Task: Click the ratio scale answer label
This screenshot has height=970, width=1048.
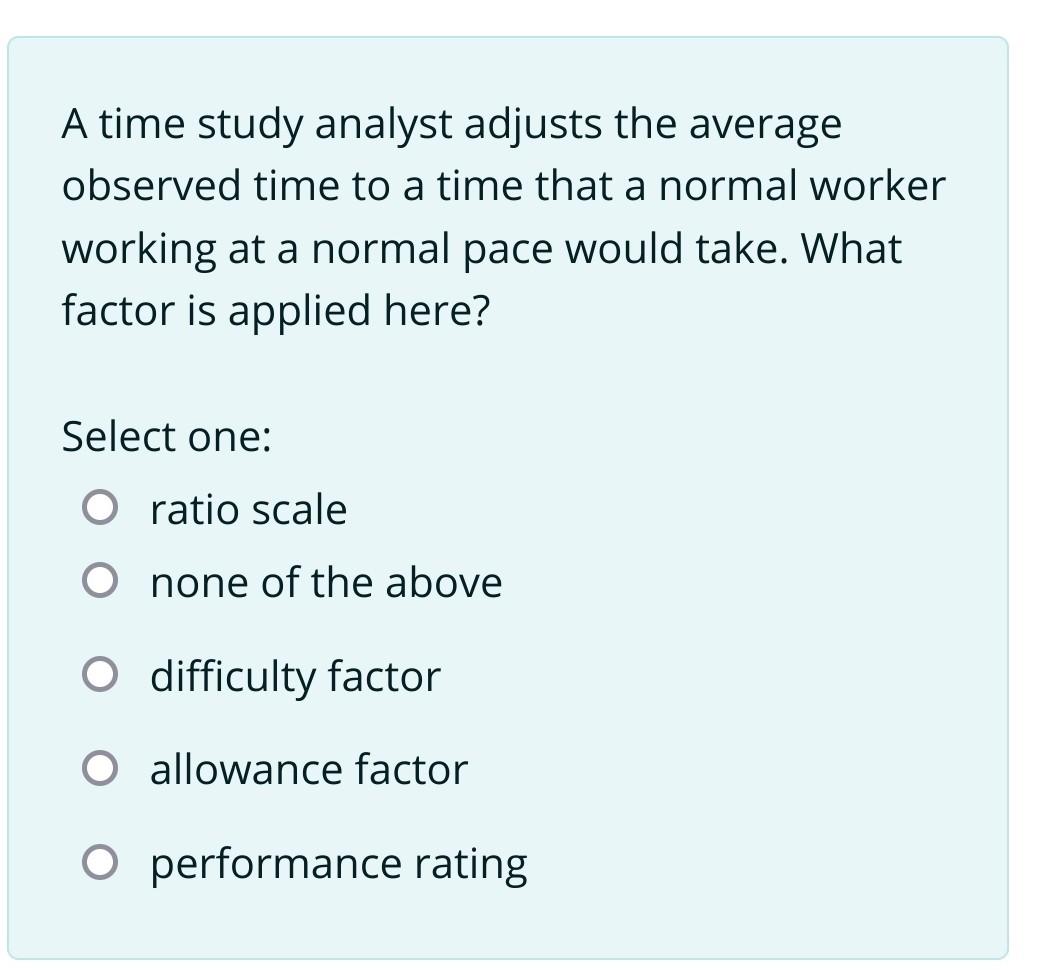Action: (x=247, y=508)
